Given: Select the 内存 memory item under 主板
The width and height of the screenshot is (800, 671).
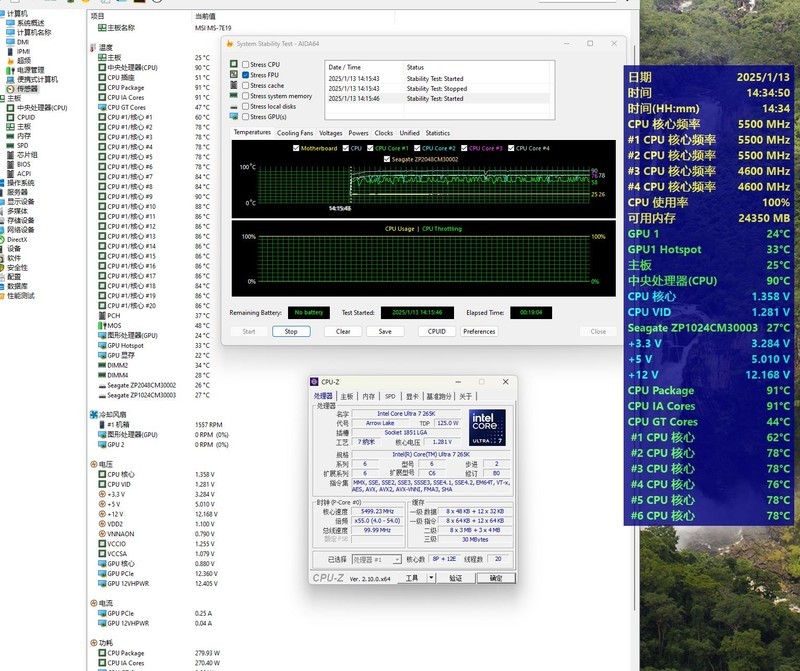Looking at the screenshot, I should [x=23, y=136].
